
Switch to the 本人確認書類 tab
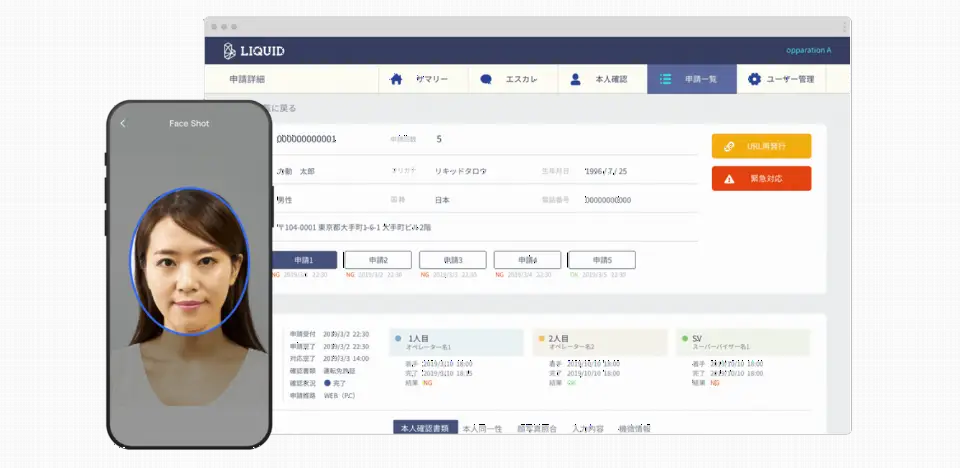click(x=425, y=428)
